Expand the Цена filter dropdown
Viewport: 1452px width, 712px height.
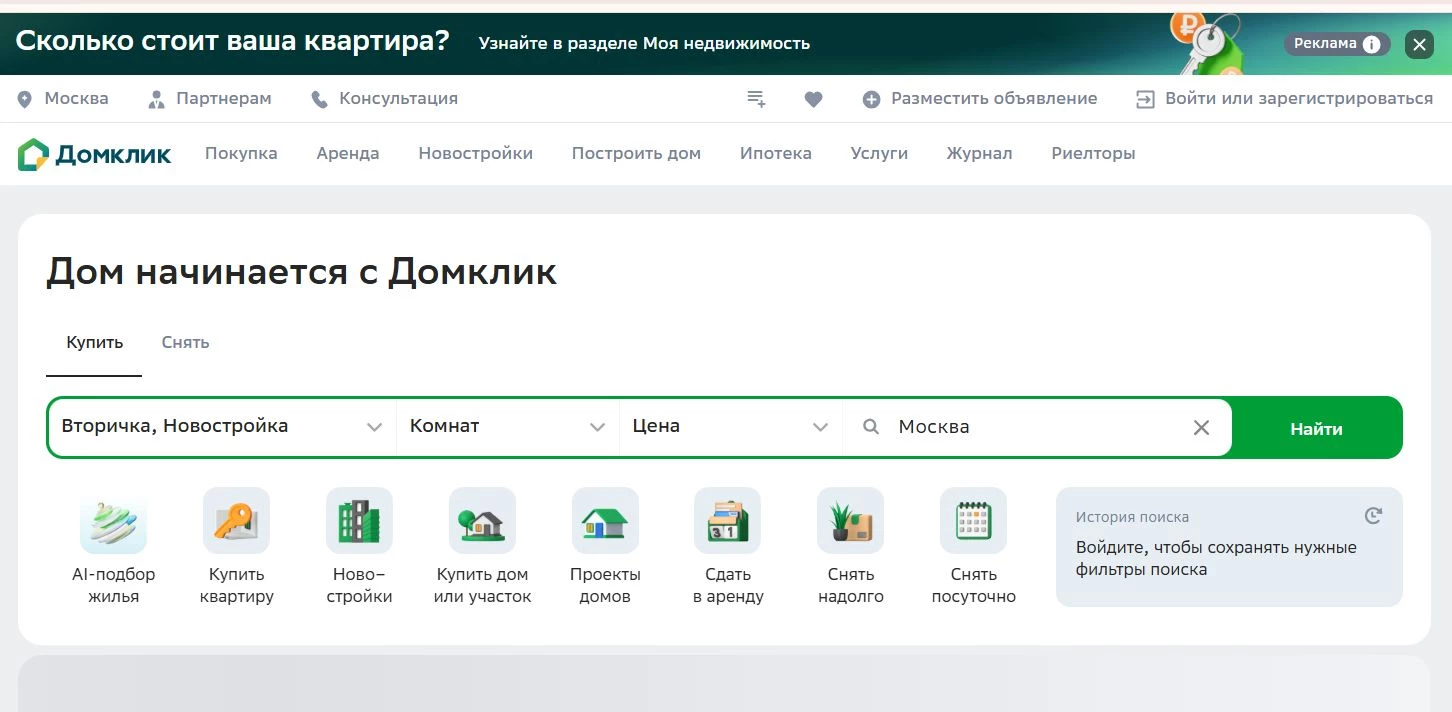(x=821, y=427)
